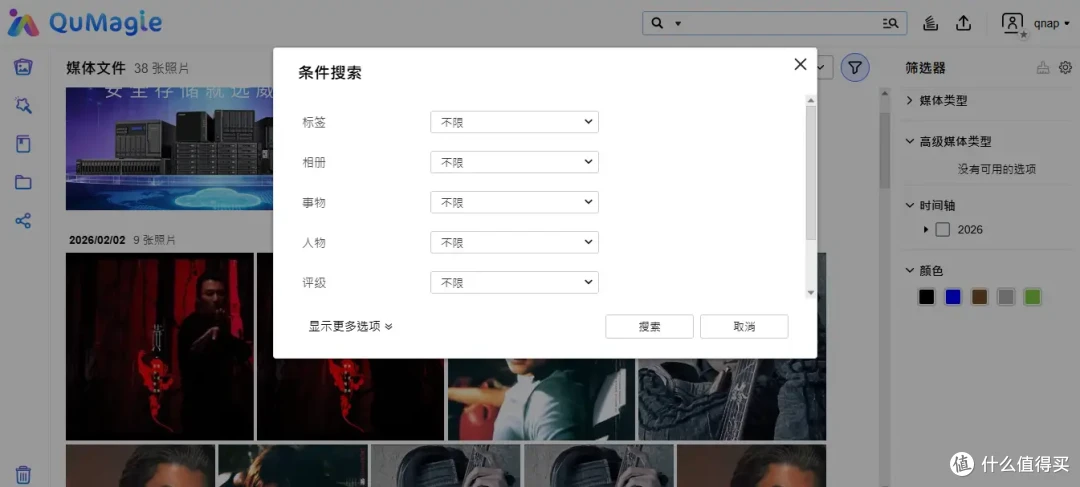Open the advanced search icon in search bar
The width and height of the screenshot is (1080, 487).
tap(891, 23)
